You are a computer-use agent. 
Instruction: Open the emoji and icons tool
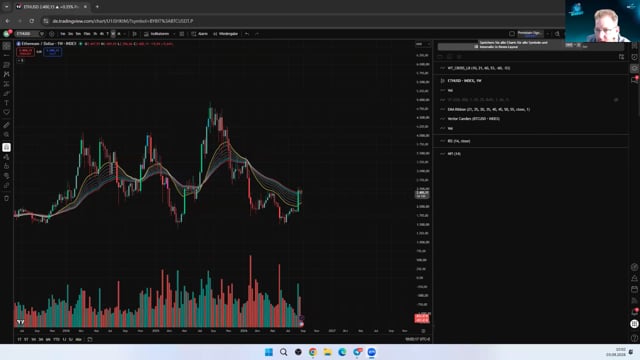click(7, 112)
